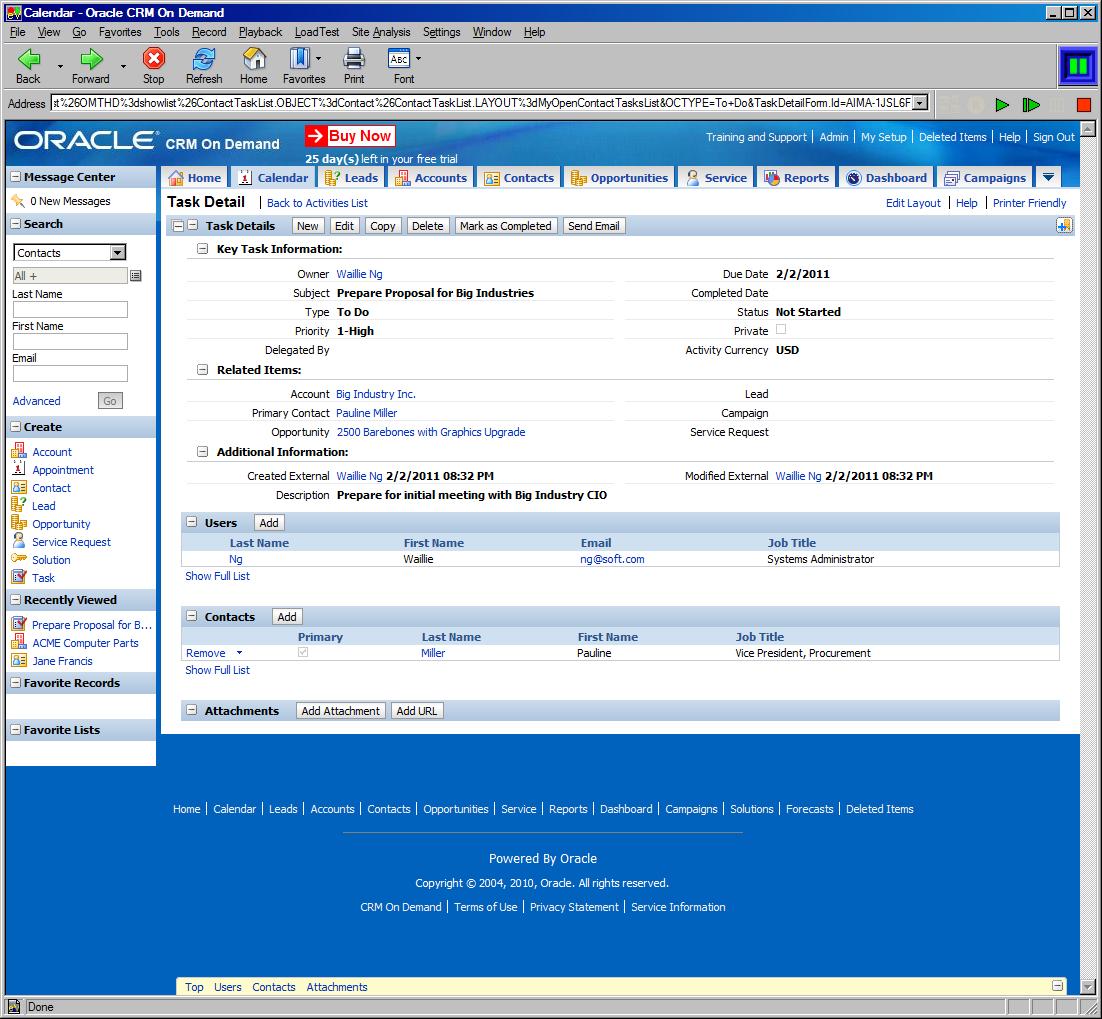This screenshot has height=1019, width=1102.
Task: Click the blue pause recording icon
Action: (x=1077, y=66)
